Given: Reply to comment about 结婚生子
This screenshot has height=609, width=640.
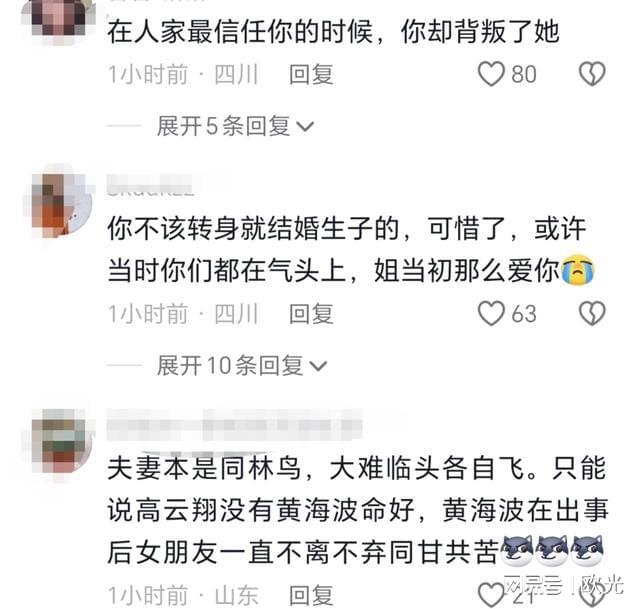Looking at the screenshot, I should 311,313.
